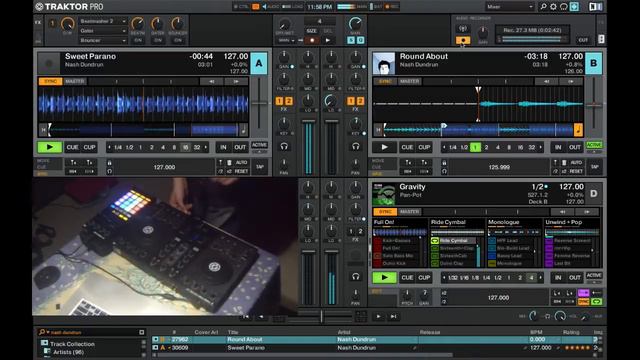Select Track Collection in browser tree
This screenshot has width=640, height=360.
[72, 344]
